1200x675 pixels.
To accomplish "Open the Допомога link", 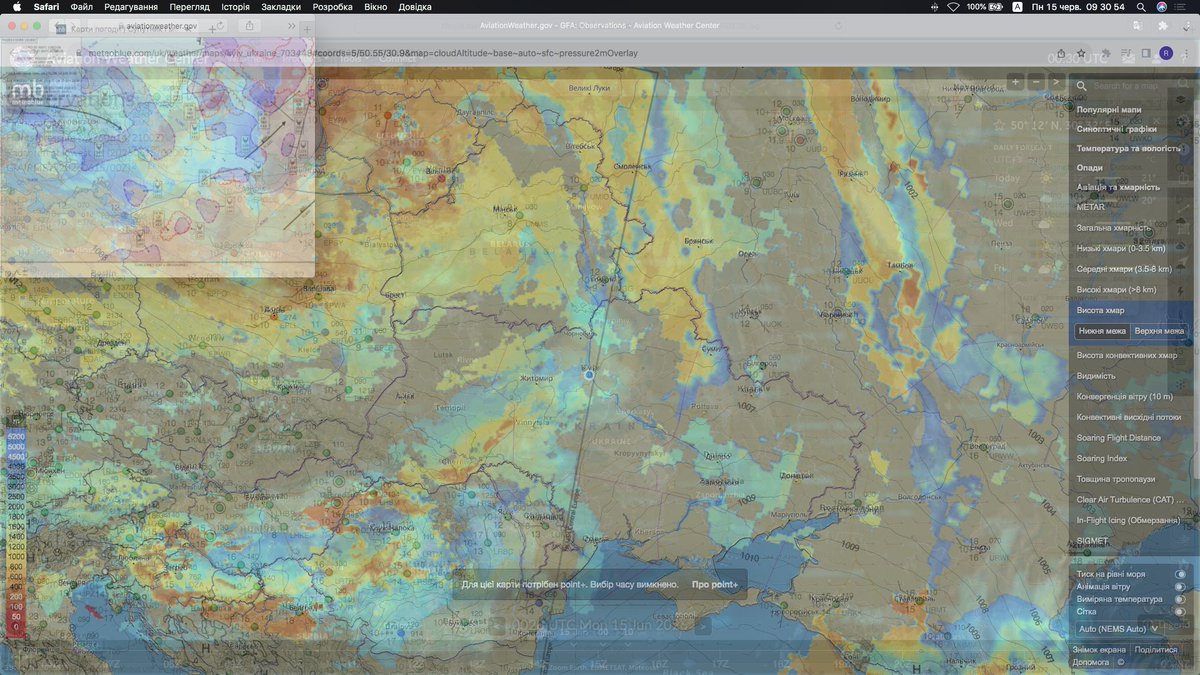I will tap(1091, 662).
